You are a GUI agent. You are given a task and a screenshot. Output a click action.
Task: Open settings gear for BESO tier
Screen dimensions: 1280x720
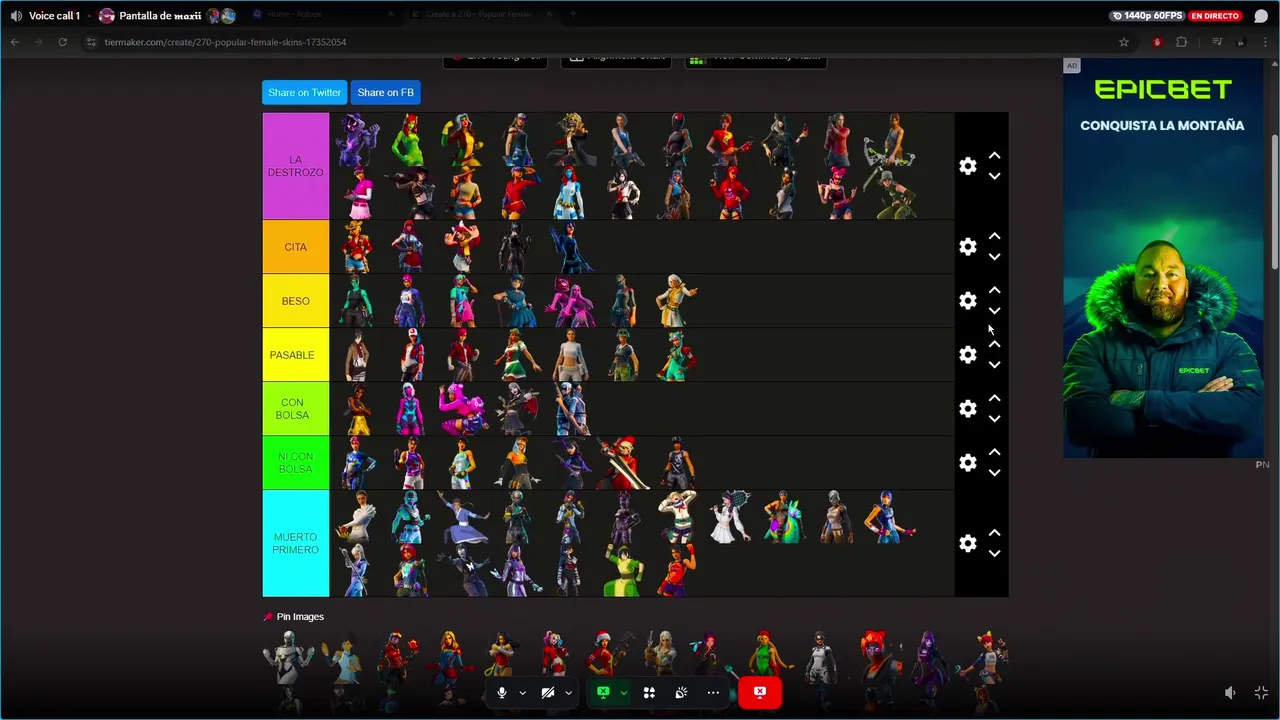click(x=967, y=301)
